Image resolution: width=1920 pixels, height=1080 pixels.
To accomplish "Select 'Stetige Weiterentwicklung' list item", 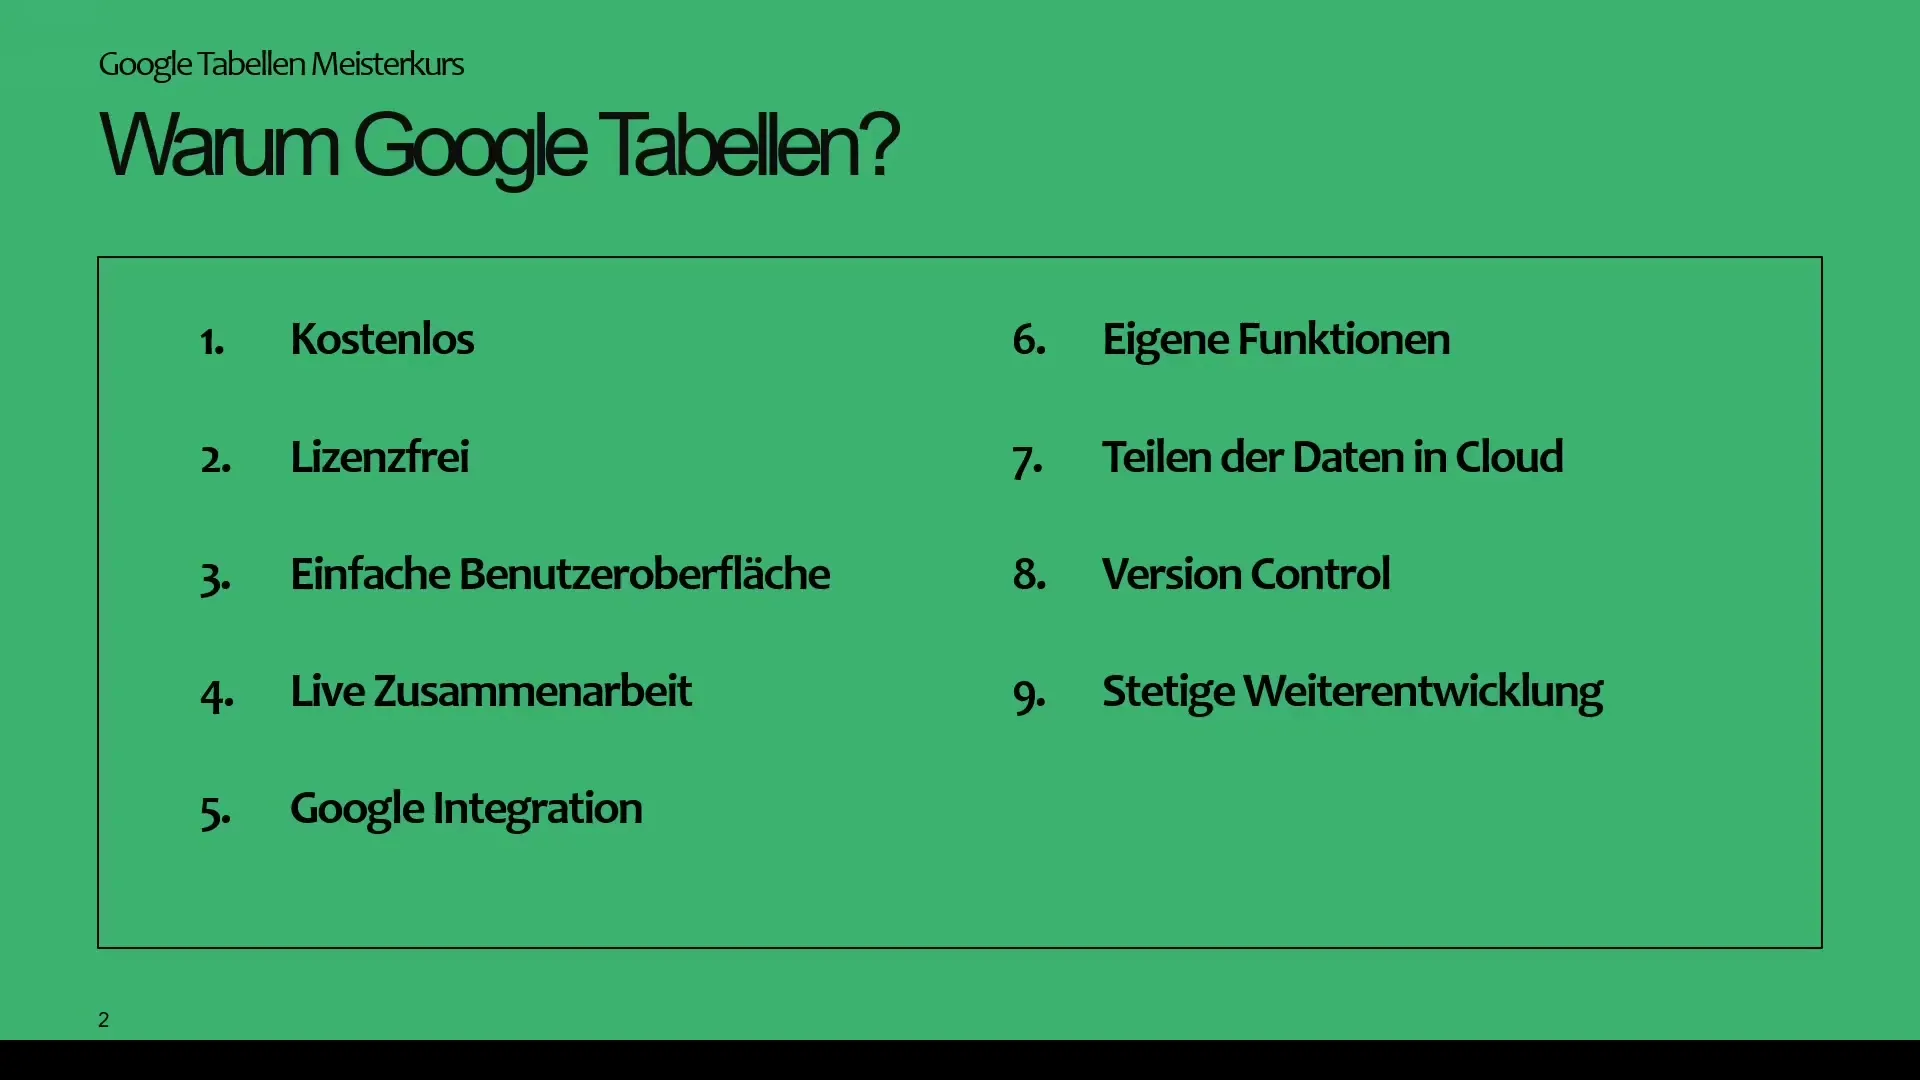I will [x=1354, y=690].
